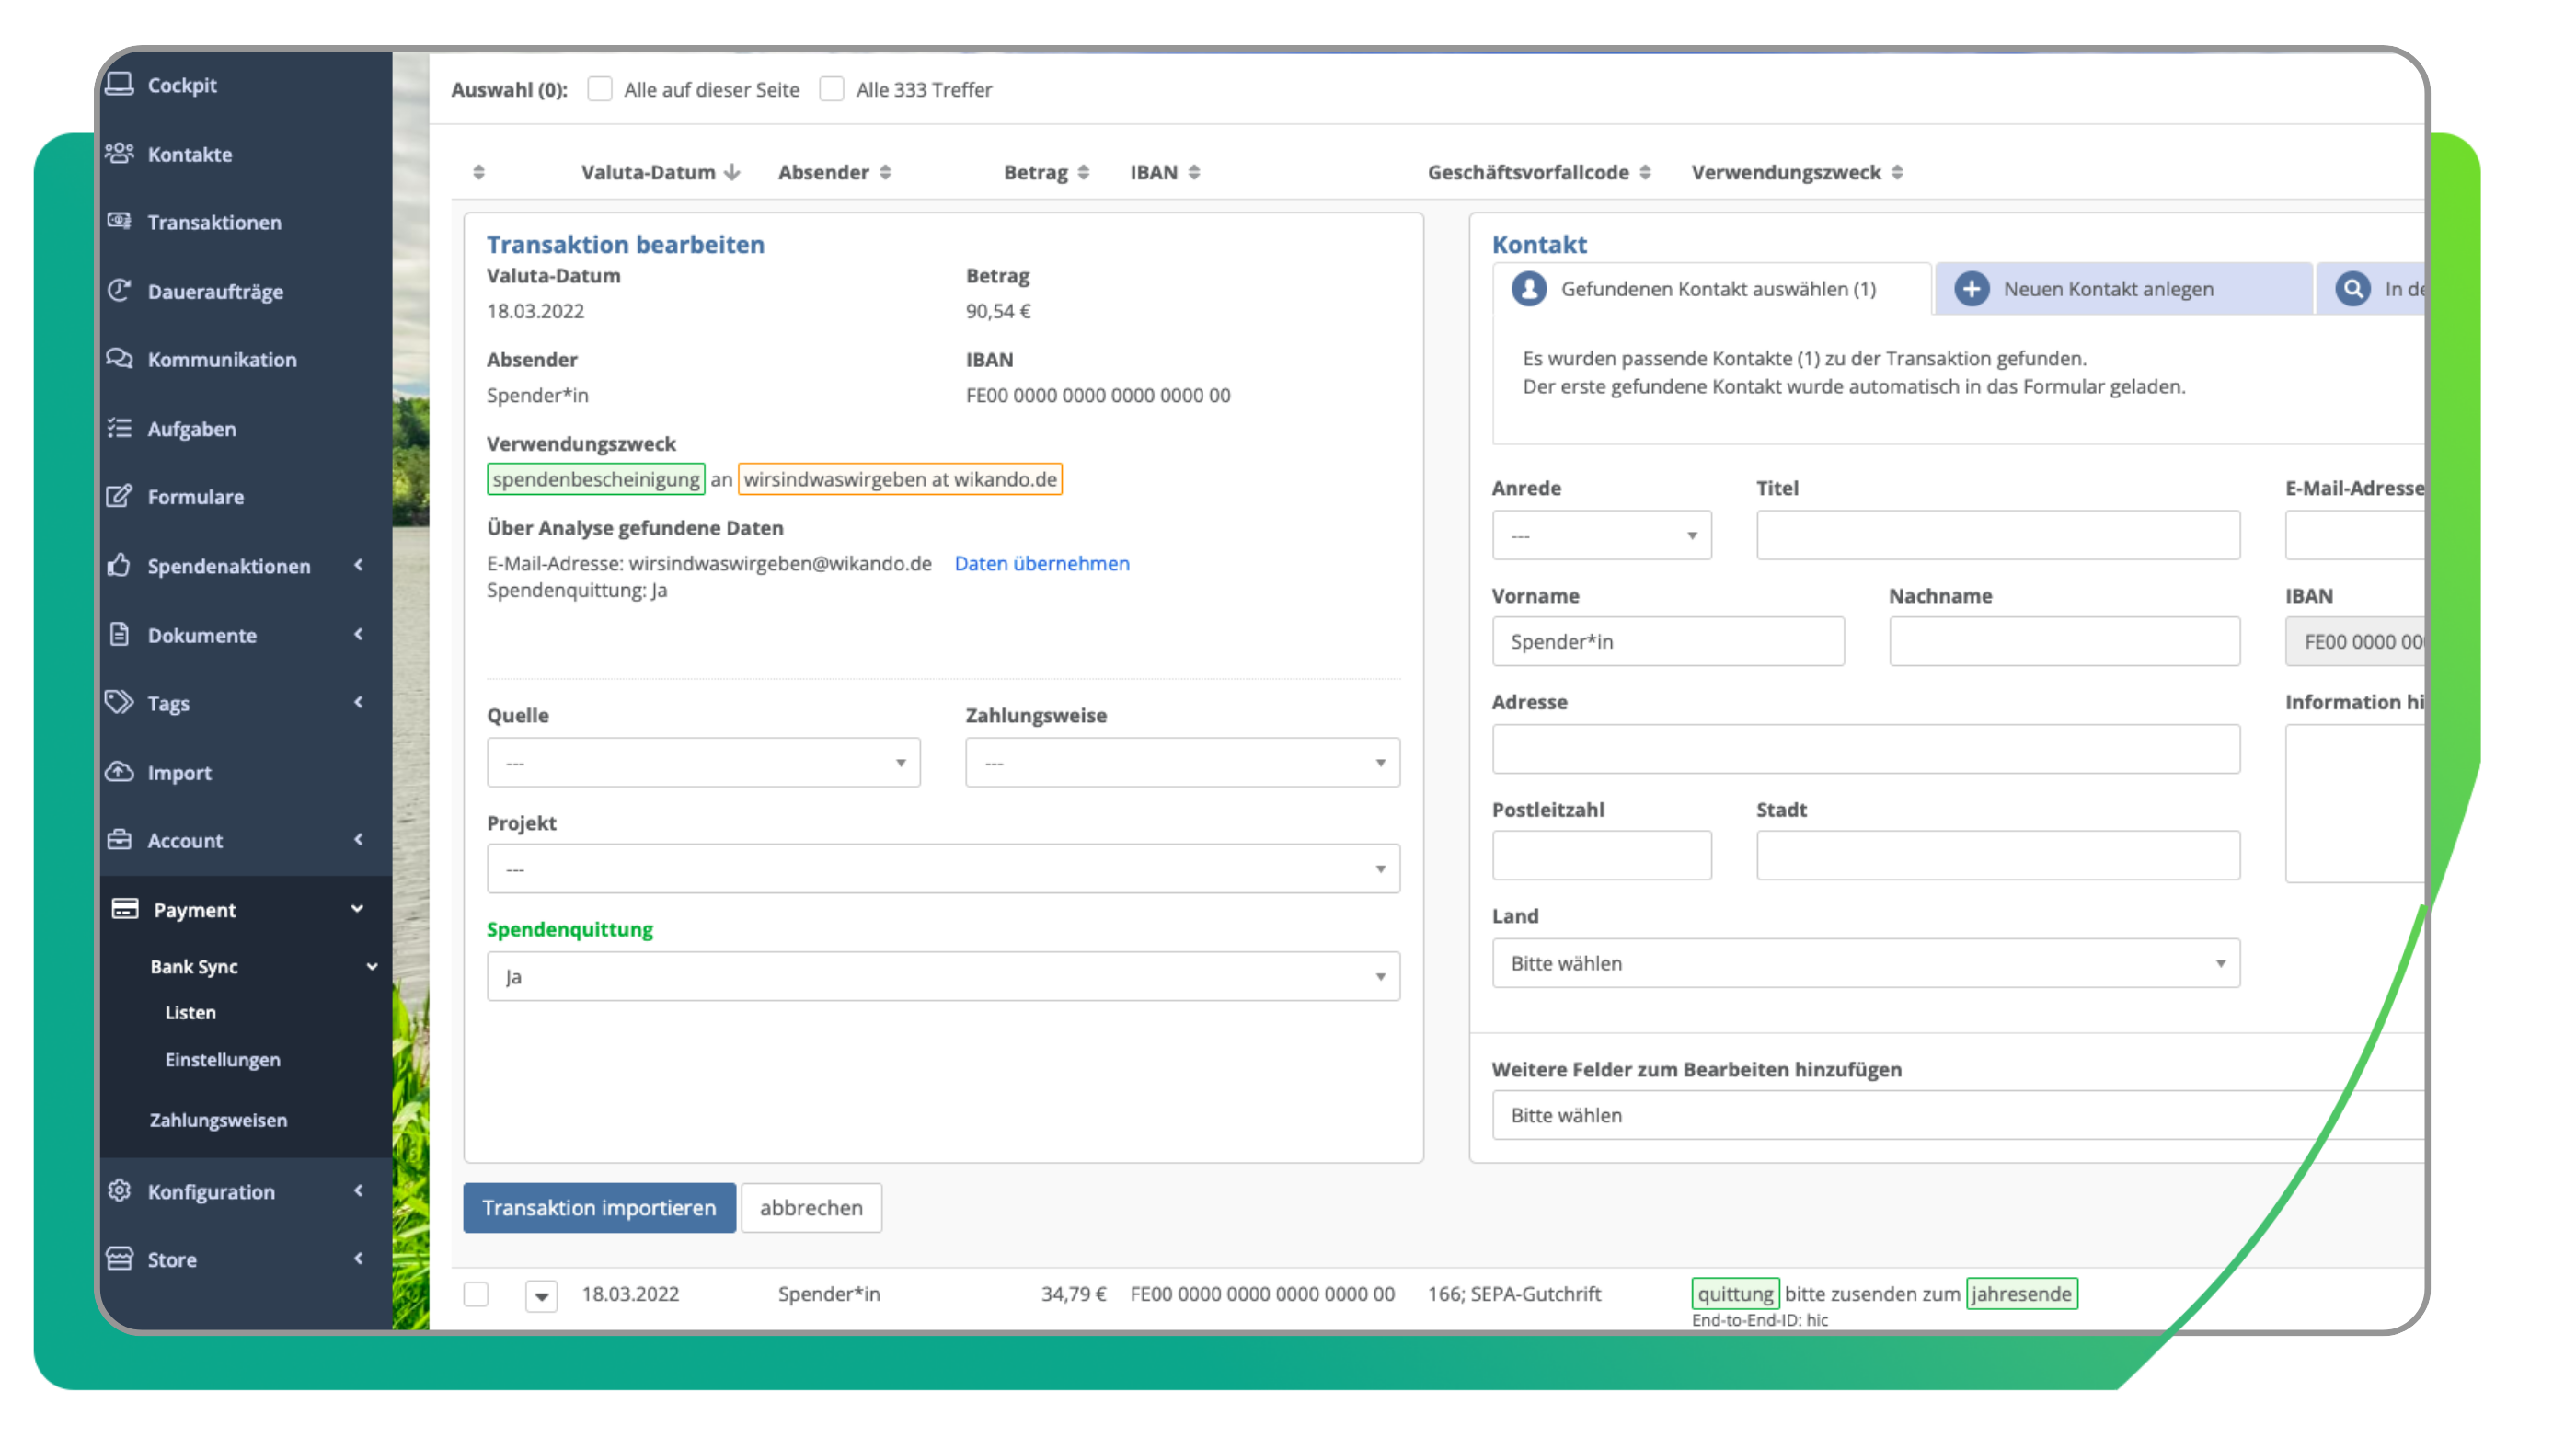Click the 'Daten übernehmen' link
Screen dimensions: 2576x1449
pos(1042,563)
